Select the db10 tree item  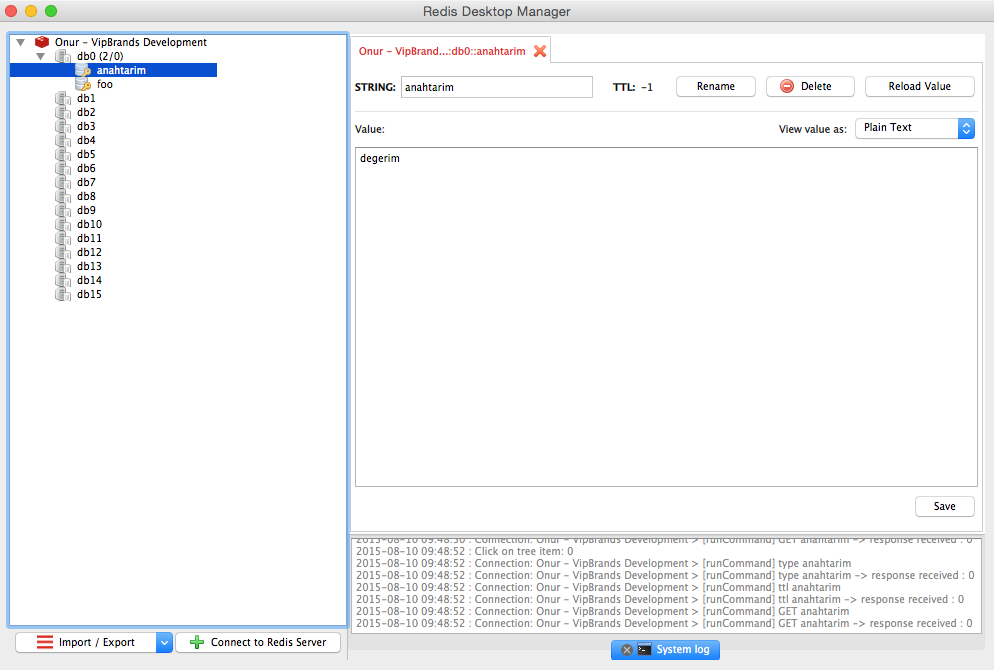(89, 224)
